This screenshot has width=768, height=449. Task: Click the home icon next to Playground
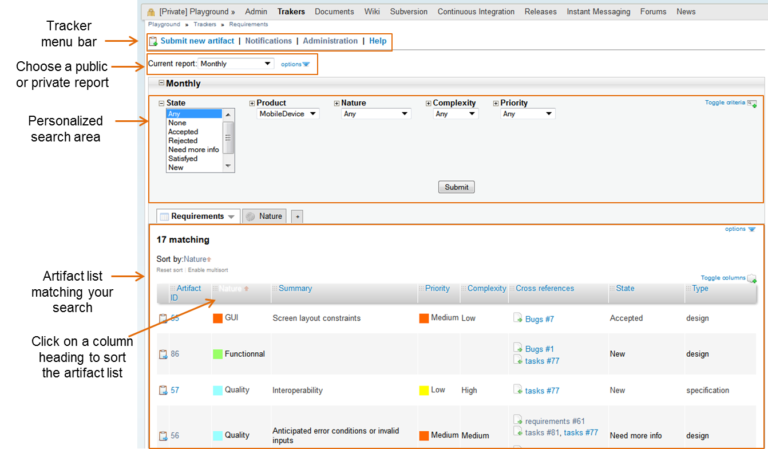tap(150, 12)
